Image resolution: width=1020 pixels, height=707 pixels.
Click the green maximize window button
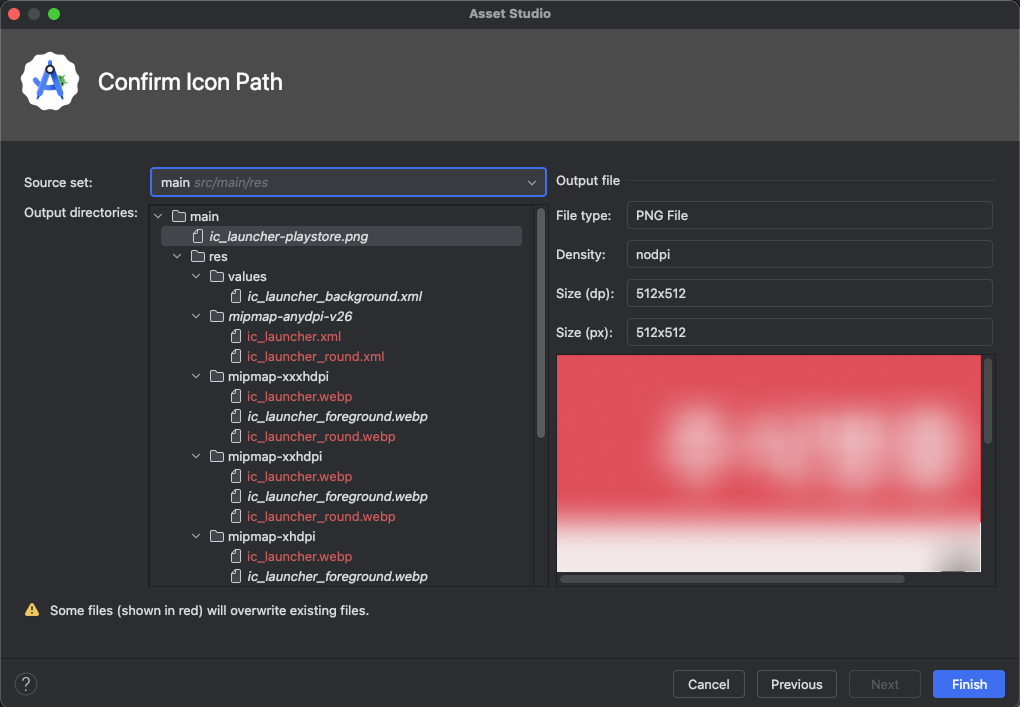click(x=54, y=14)
